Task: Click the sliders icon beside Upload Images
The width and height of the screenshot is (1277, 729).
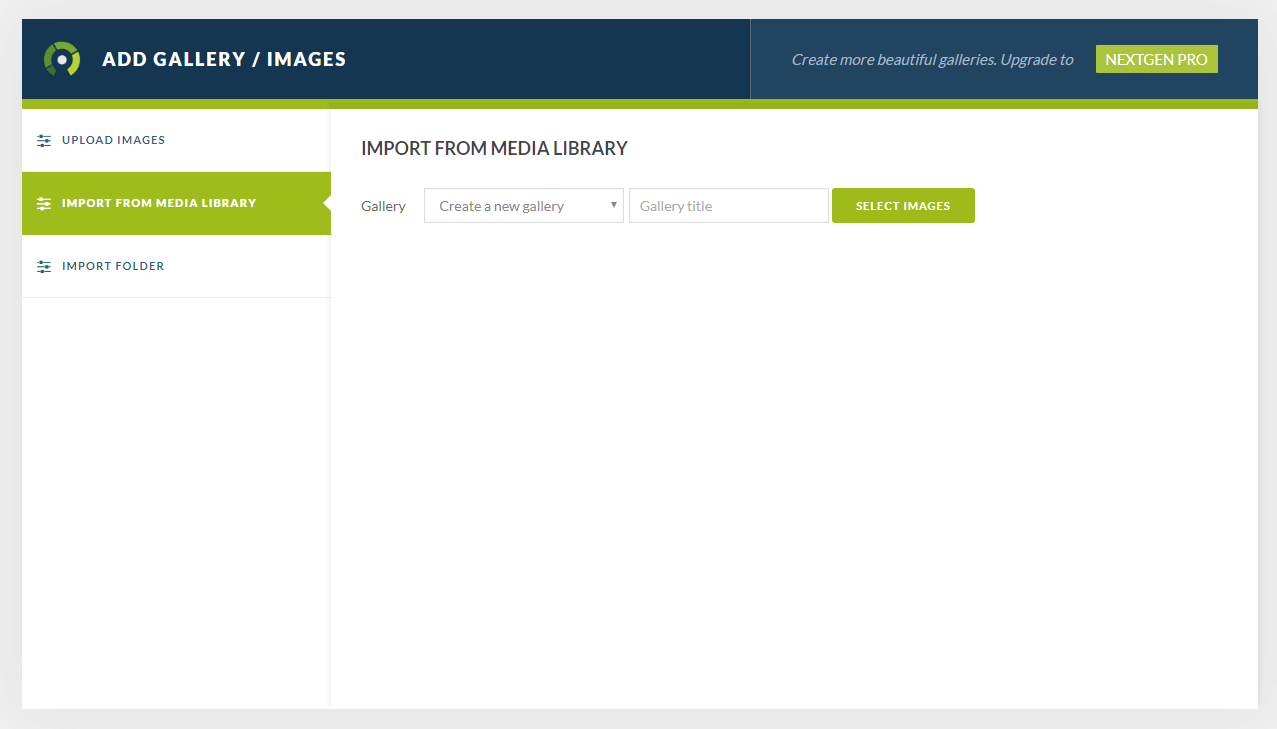Action: [x=43, y=139]
